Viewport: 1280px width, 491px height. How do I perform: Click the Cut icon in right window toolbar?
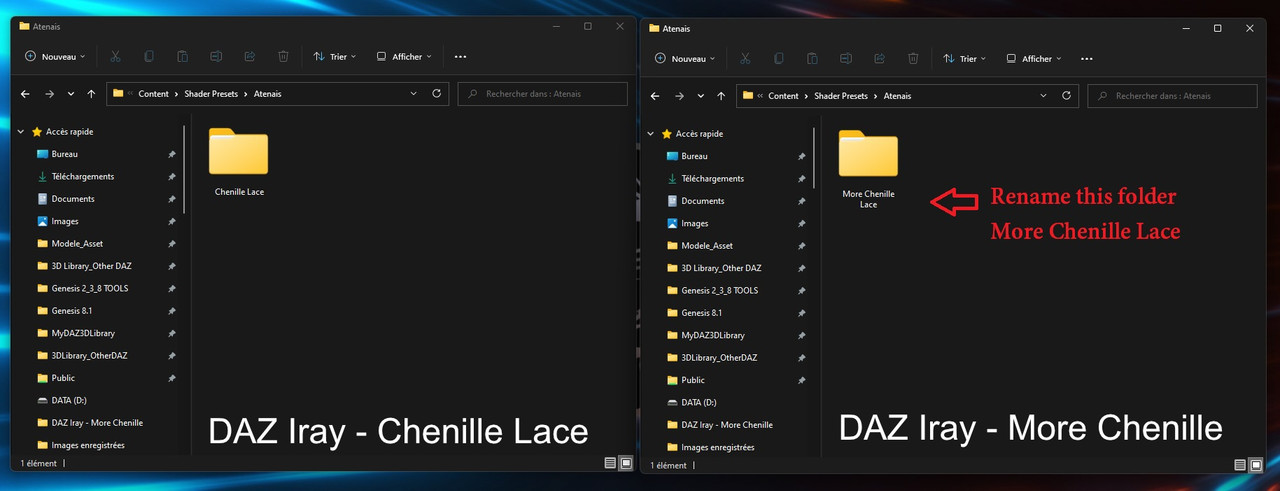click(745, 59)
